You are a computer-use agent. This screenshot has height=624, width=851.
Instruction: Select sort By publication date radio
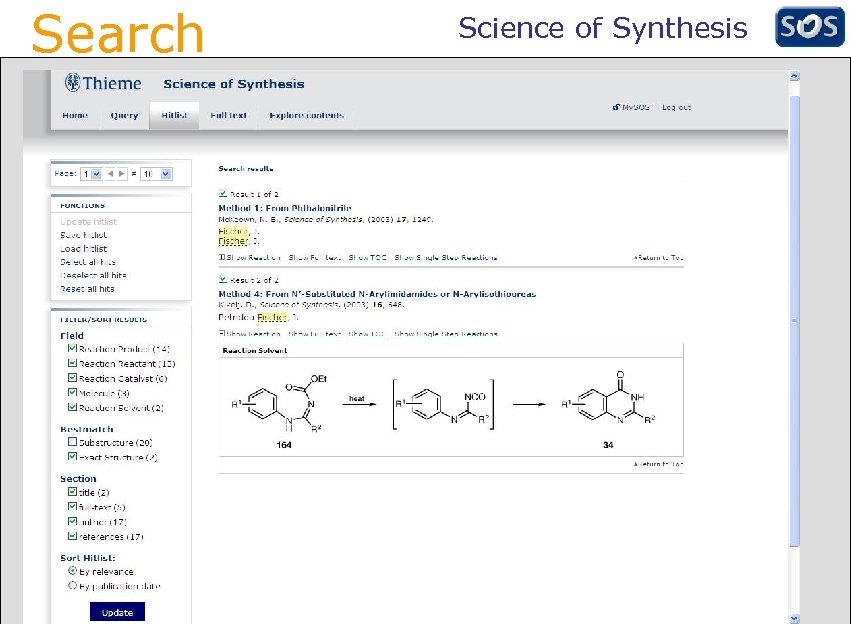(72, 585)
